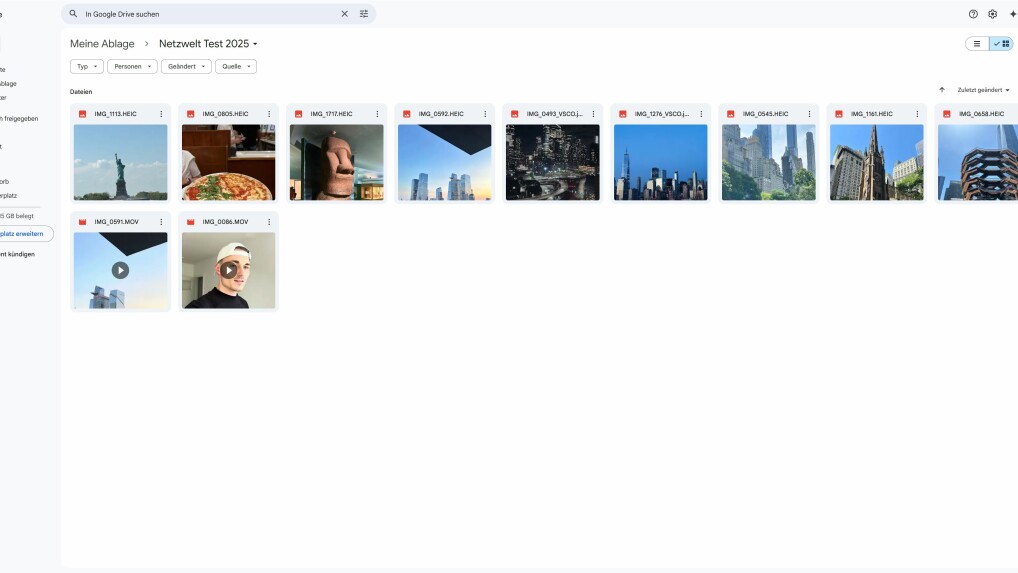Image resolution: width=1018 pixels, height=573 pixels.
Task: Open more options for IMG_0591.MOV
Action: tap(161, 222)
